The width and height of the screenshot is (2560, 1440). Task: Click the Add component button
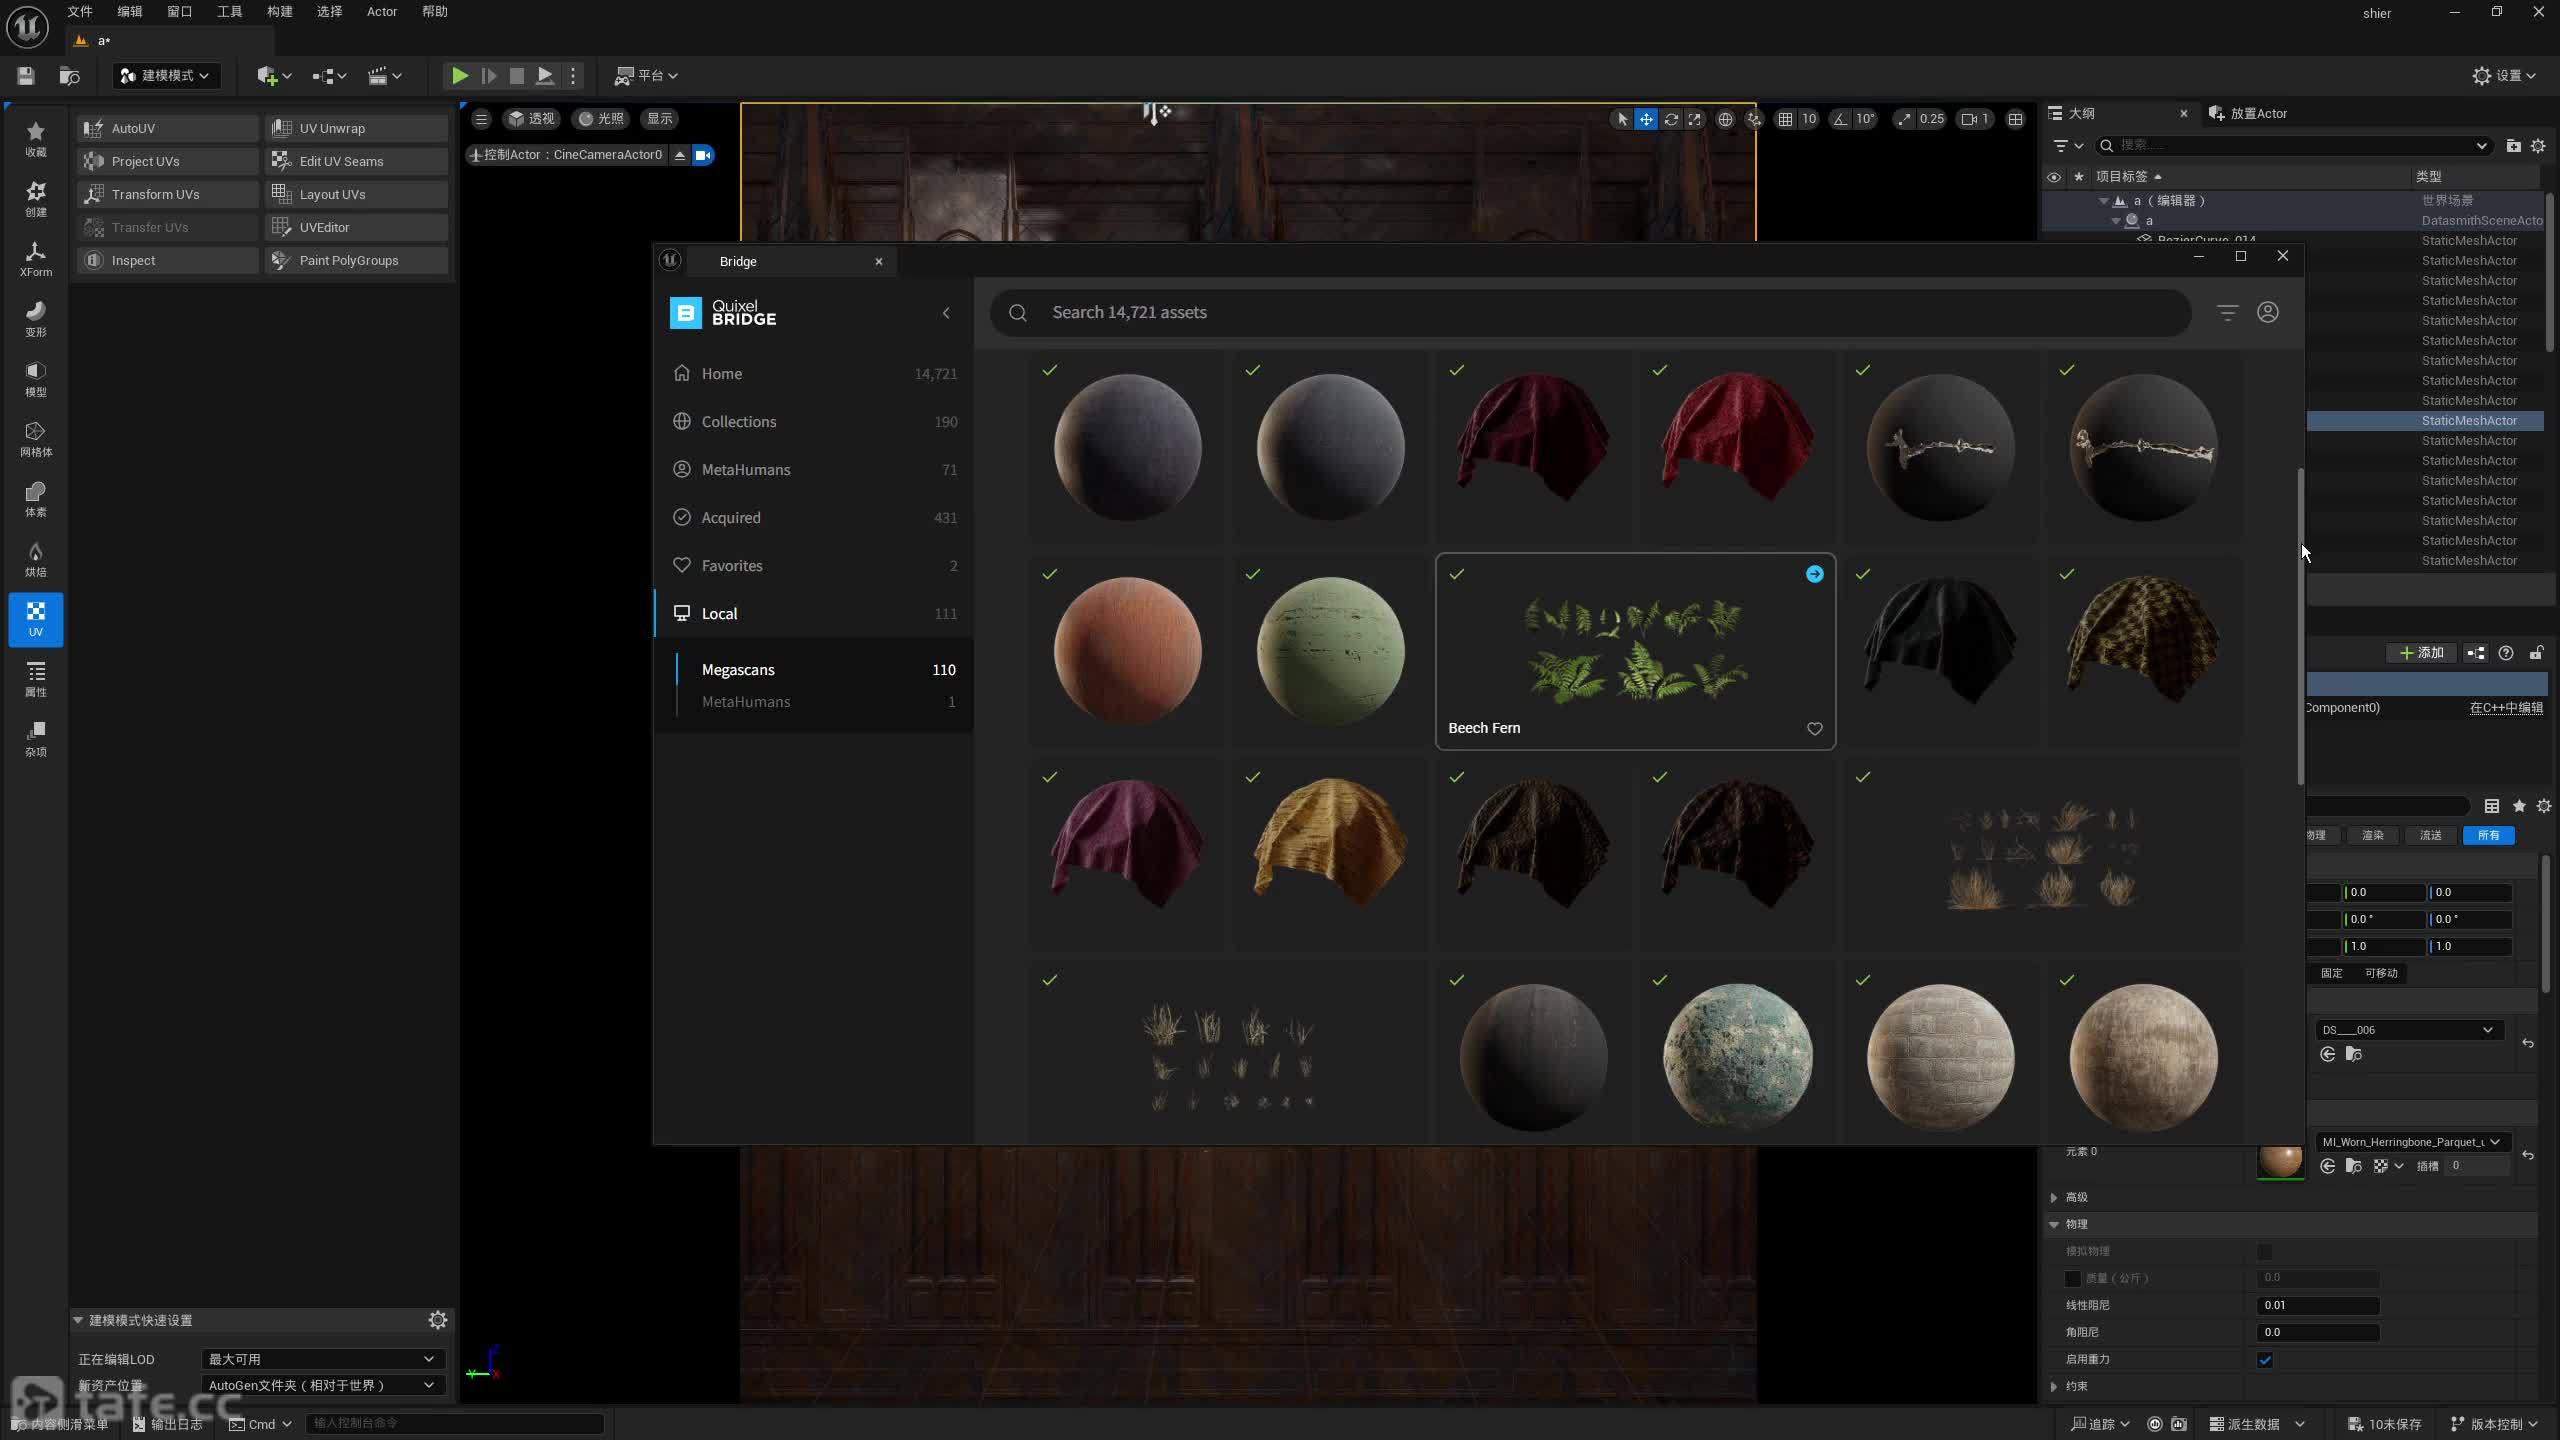[2421, 653]
